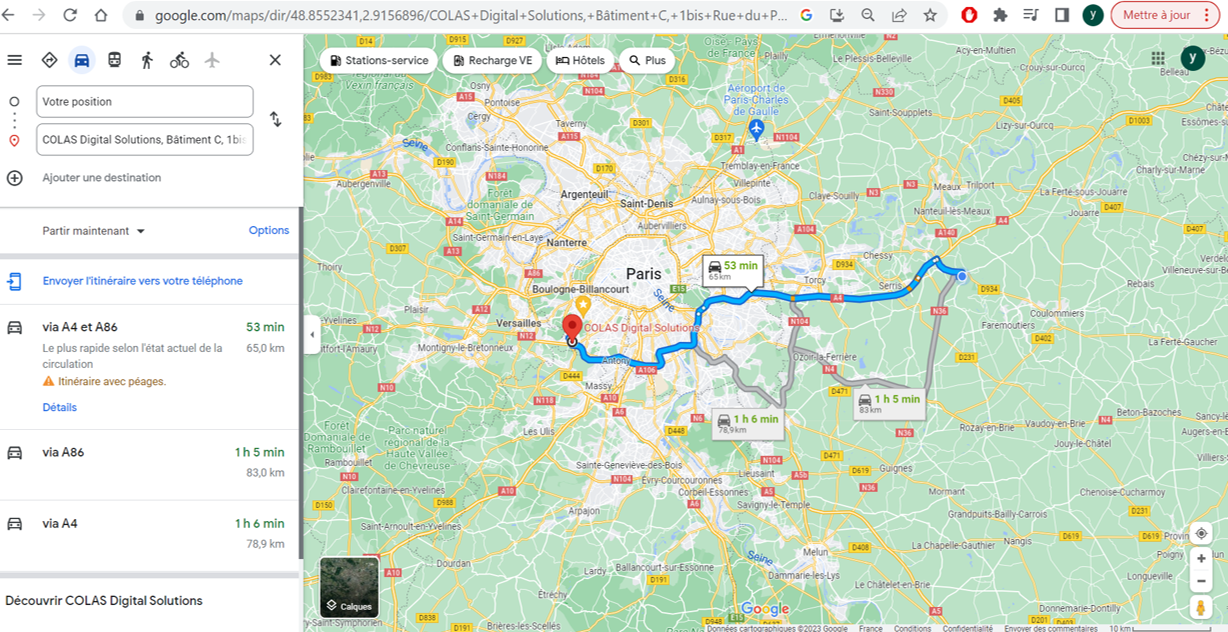Open the Google apps grid icon
Image resolution: width=1228 pixels, height=632 pixels.
(x=1158, y=59)
